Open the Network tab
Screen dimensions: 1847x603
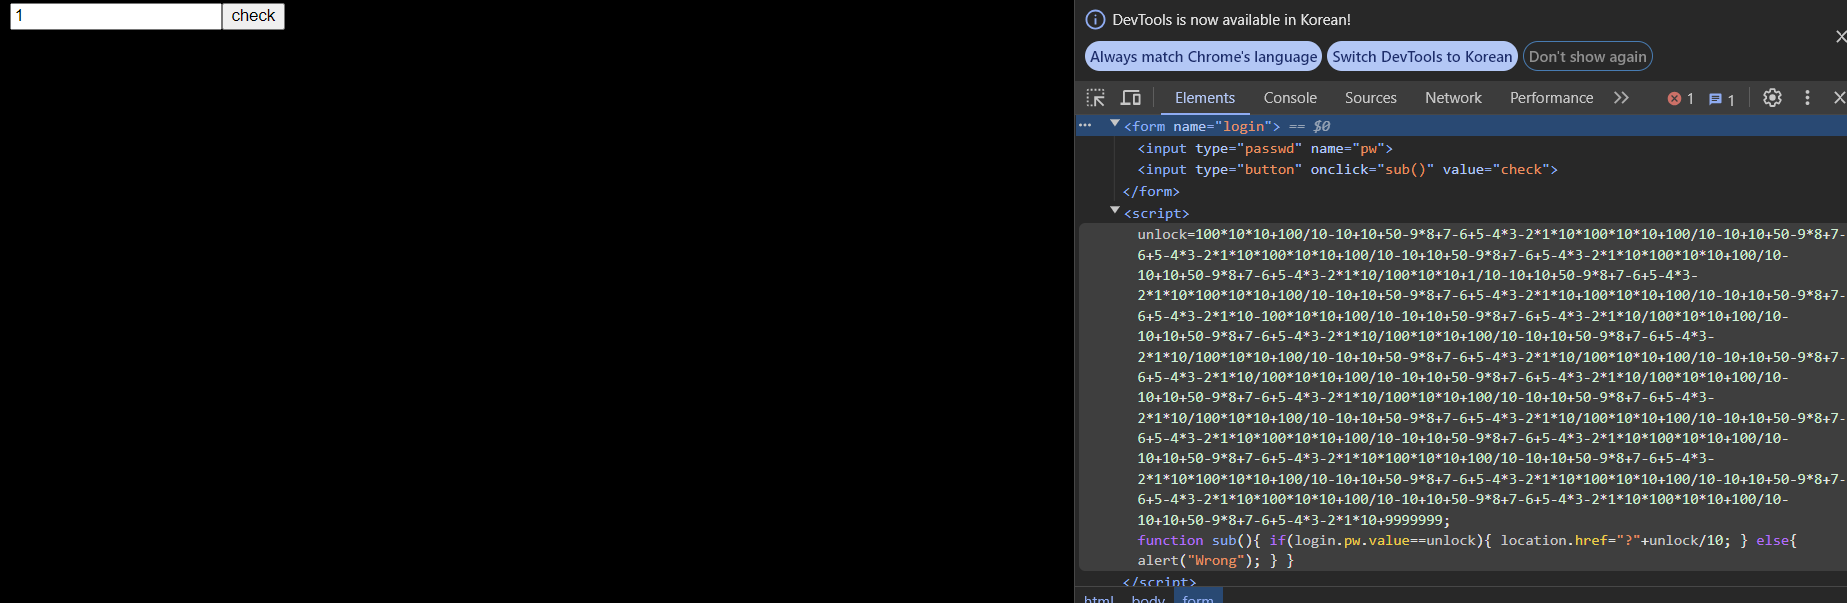(x=1453, y=98)
